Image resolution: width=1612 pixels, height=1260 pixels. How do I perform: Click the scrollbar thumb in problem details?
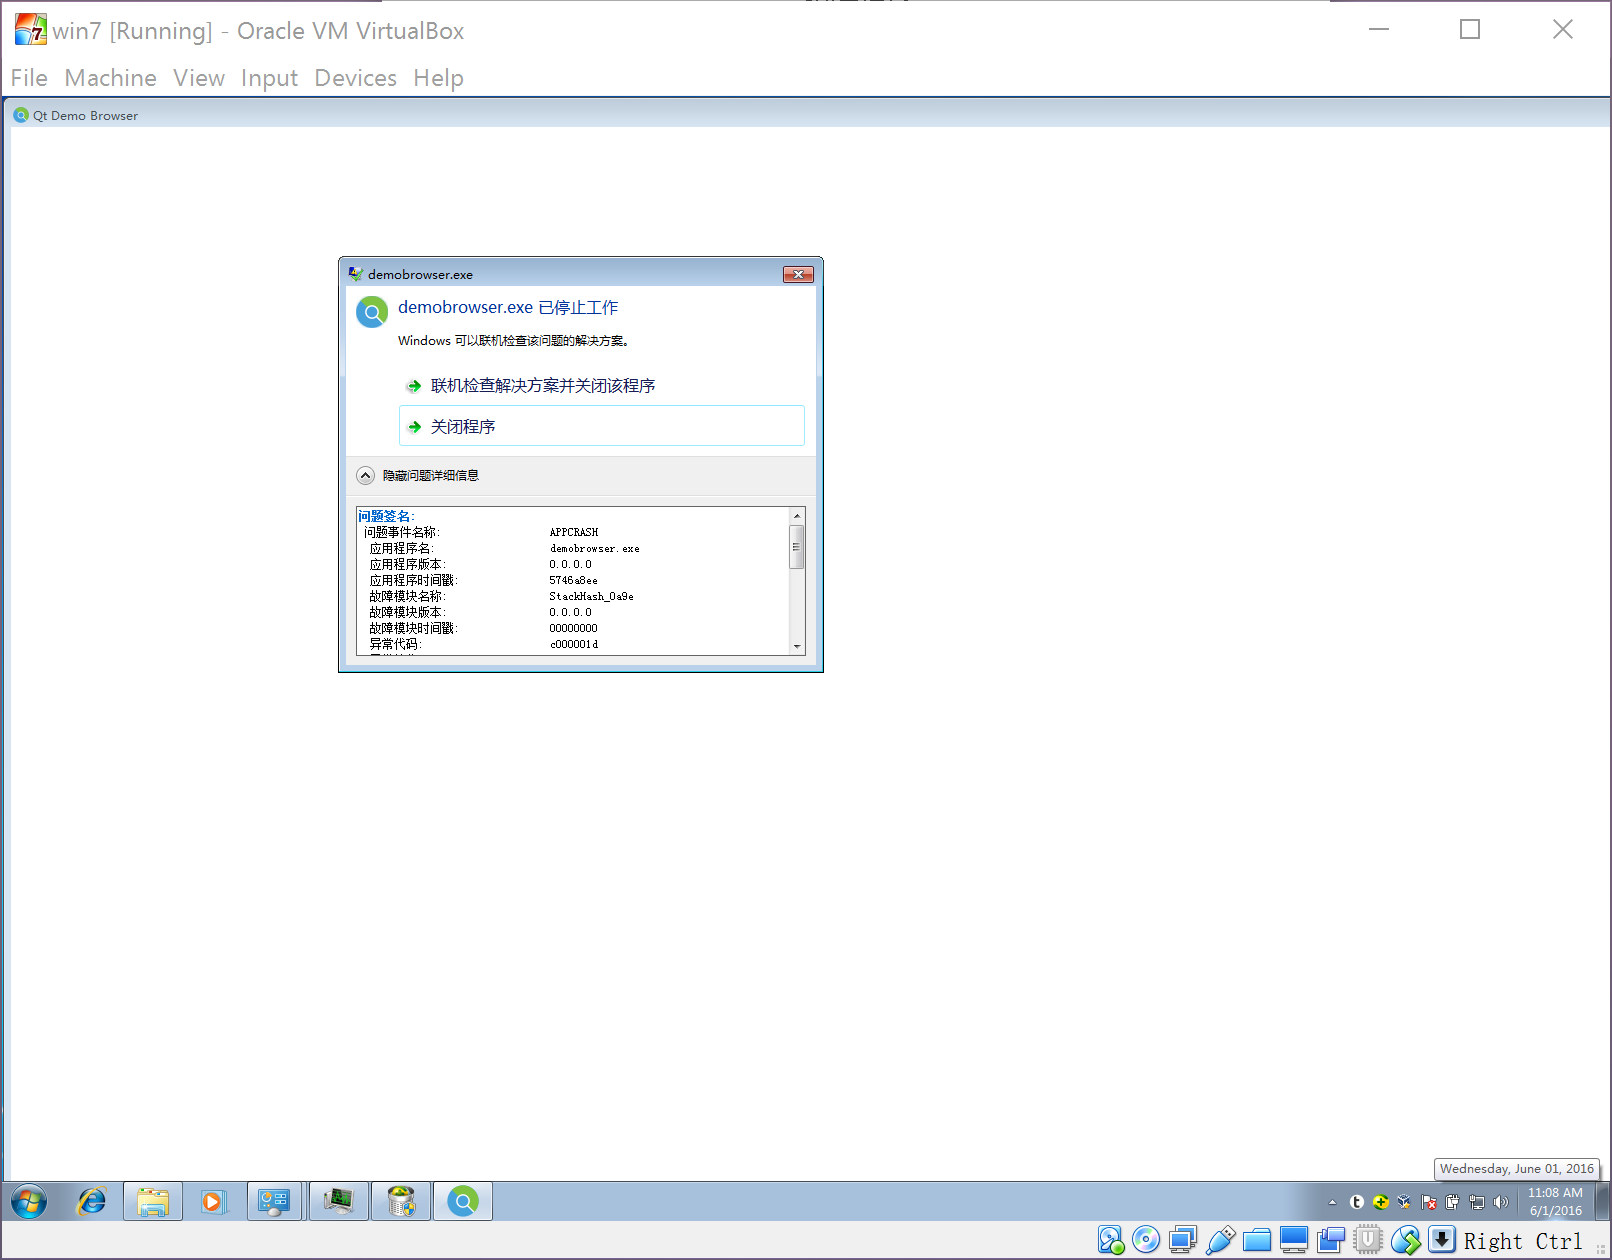coord(797,547)
